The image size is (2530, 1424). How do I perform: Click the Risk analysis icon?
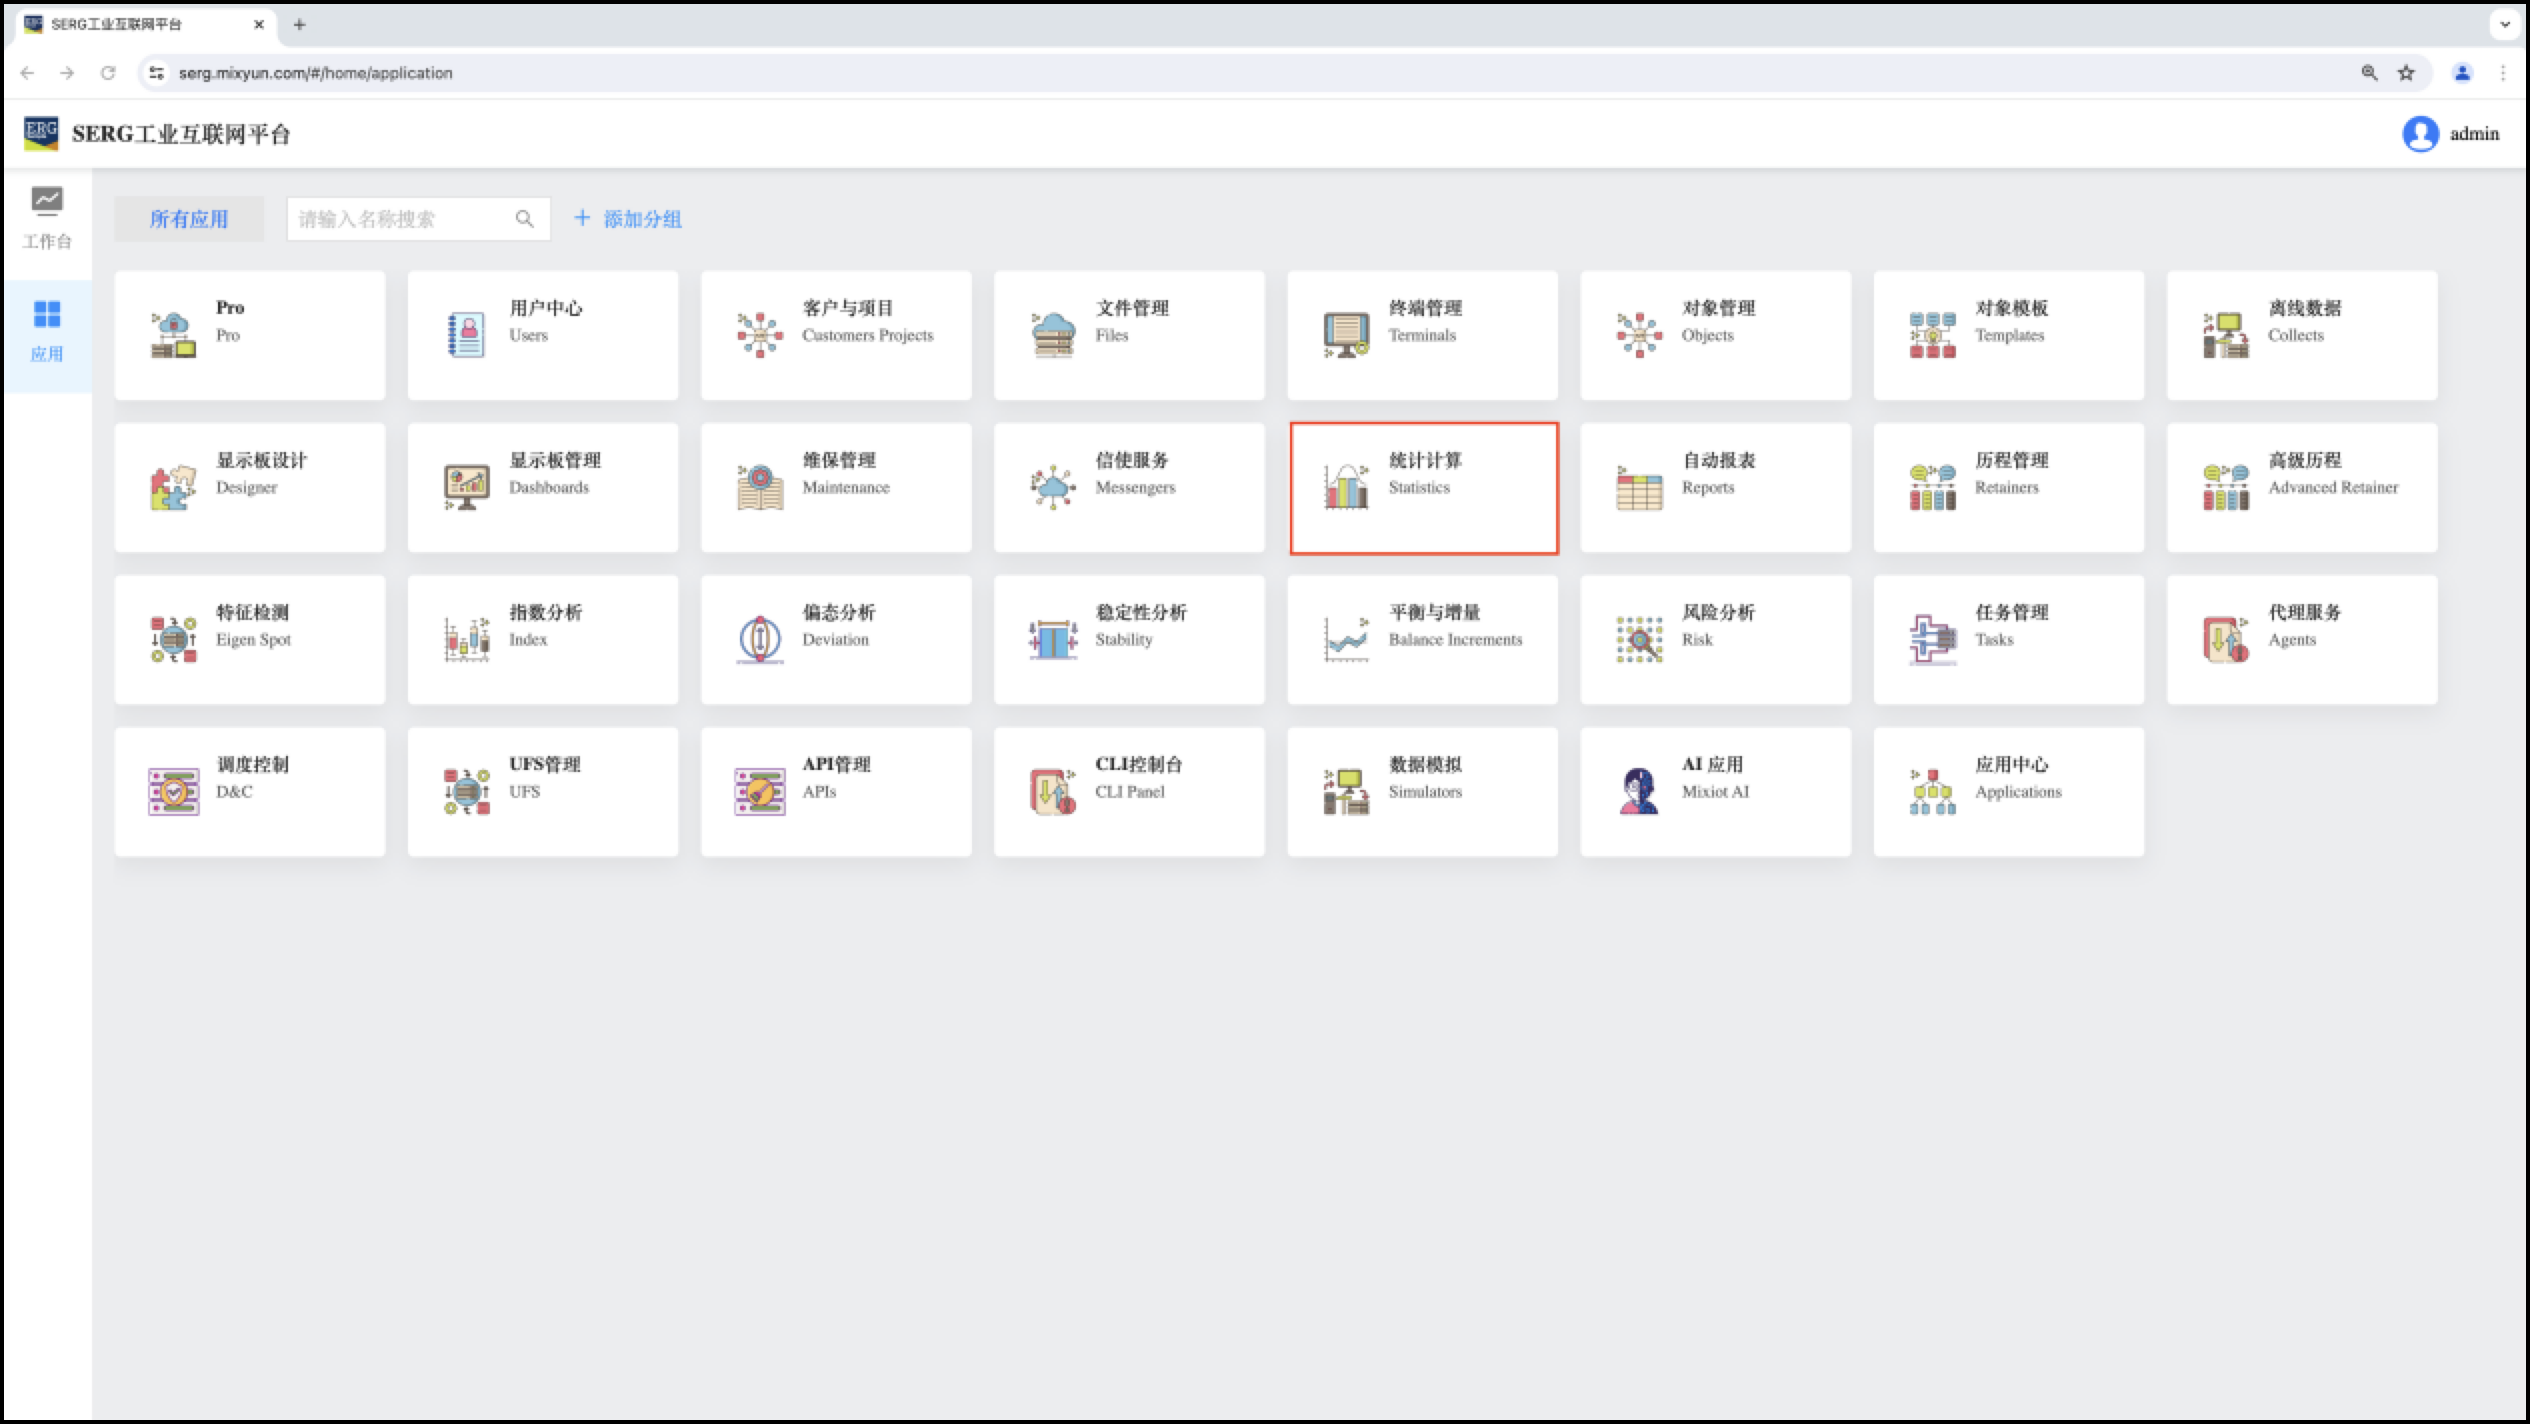pos(1639,639)
